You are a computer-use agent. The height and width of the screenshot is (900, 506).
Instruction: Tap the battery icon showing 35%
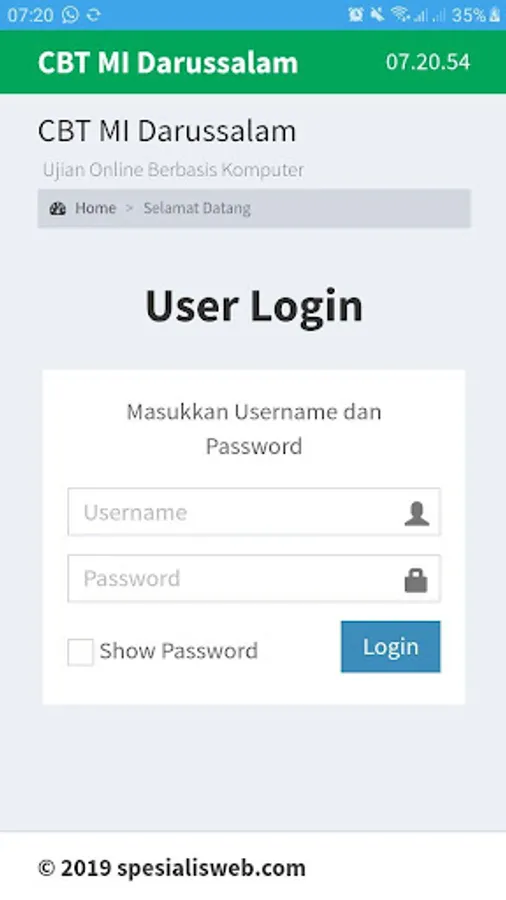pyautogui.click(x=495, y=15)
